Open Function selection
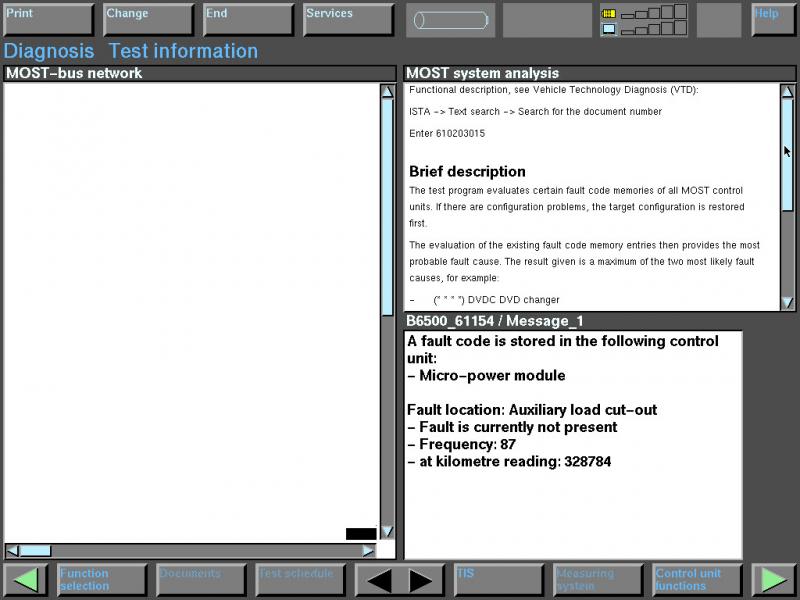 101,580
